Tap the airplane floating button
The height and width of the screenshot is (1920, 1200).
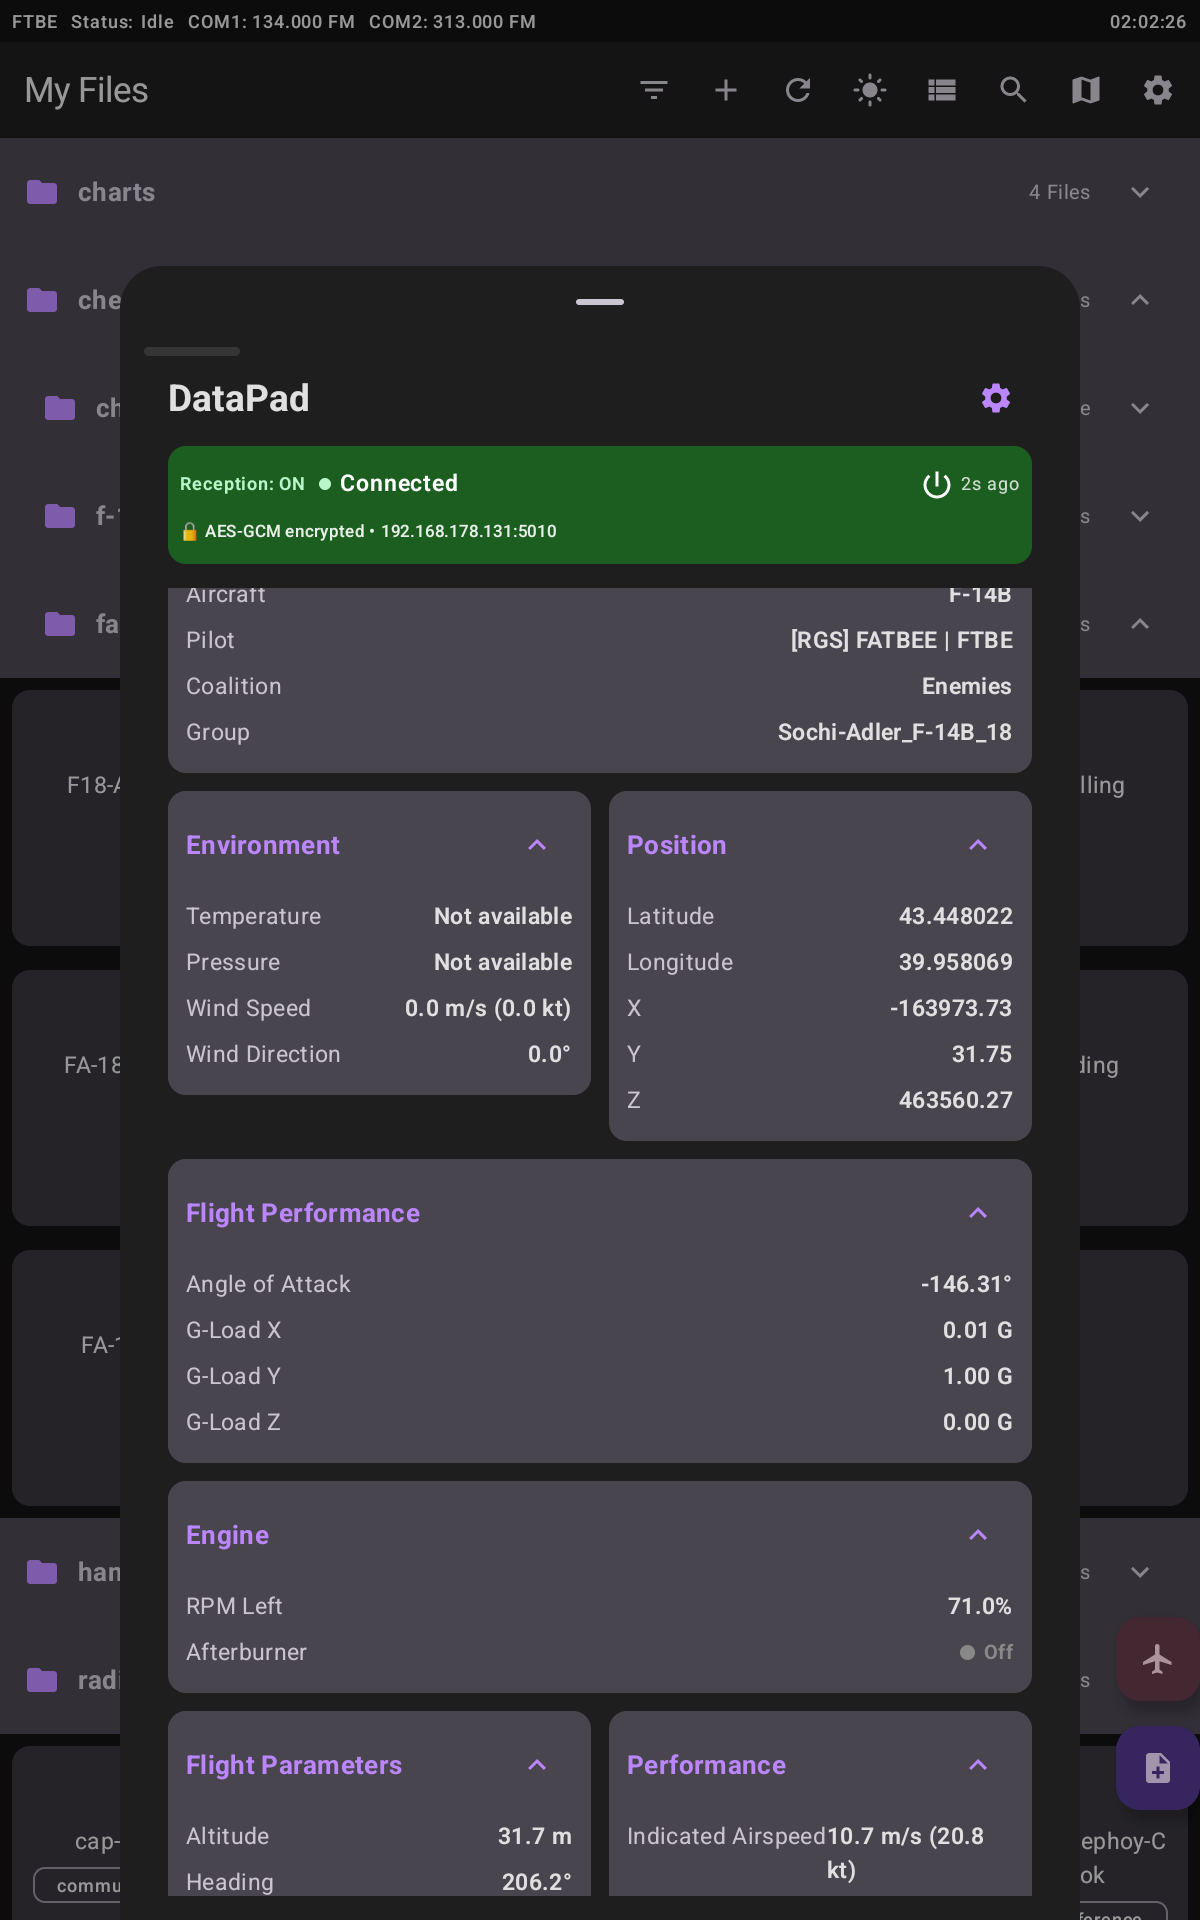tap(1158, 1659)
